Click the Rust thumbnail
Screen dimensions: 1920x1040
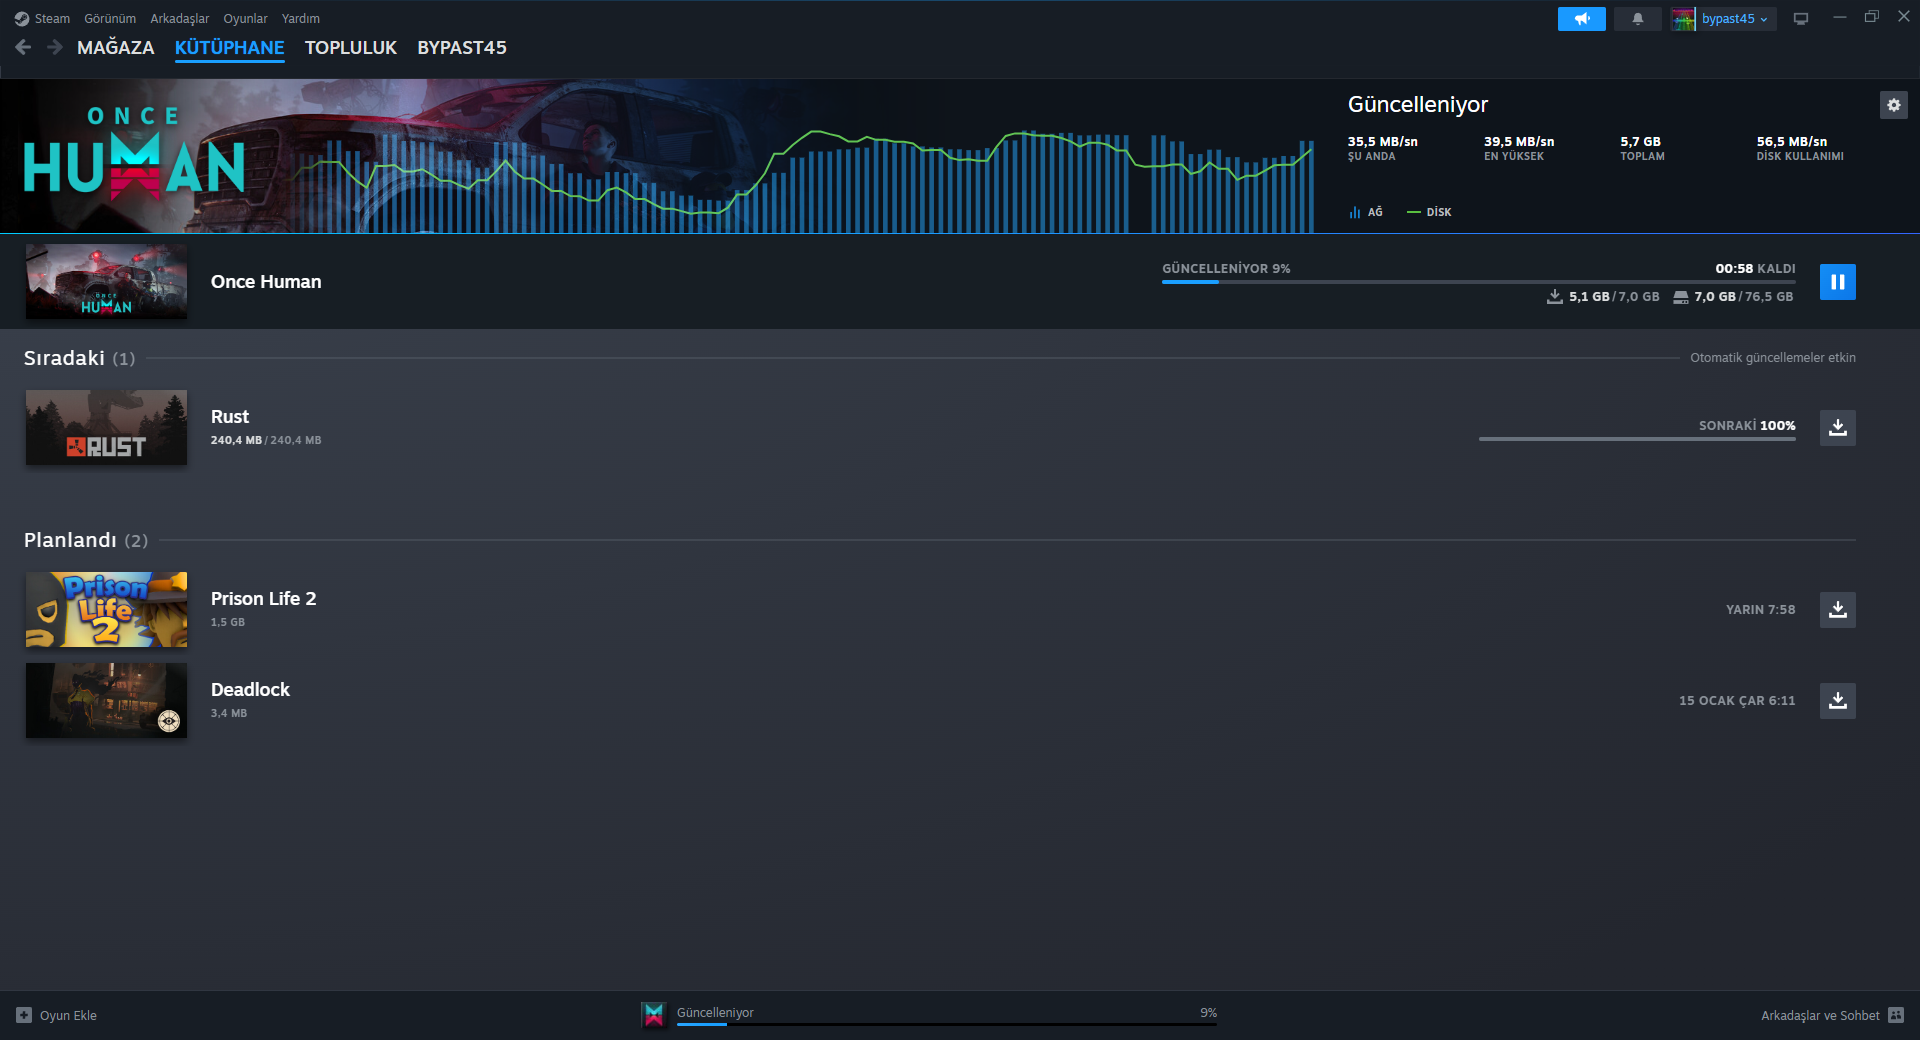point(106,428)
